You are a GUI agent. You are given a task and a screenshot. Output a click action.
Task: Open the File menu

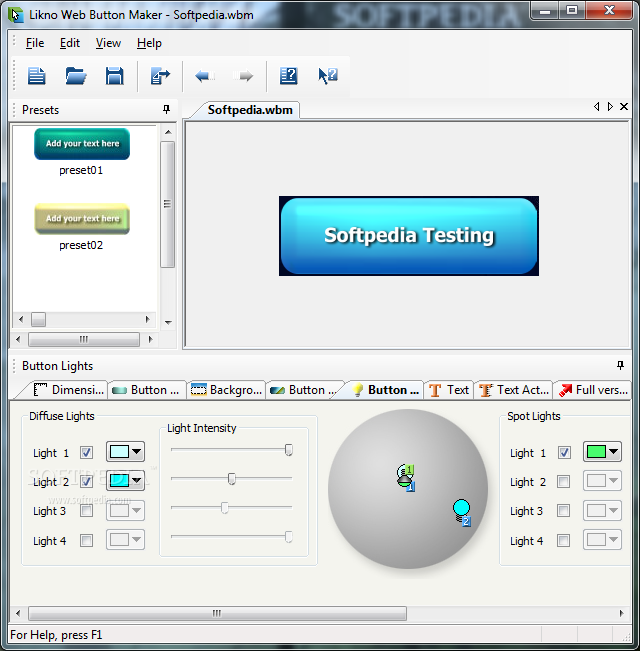point(35,43)
